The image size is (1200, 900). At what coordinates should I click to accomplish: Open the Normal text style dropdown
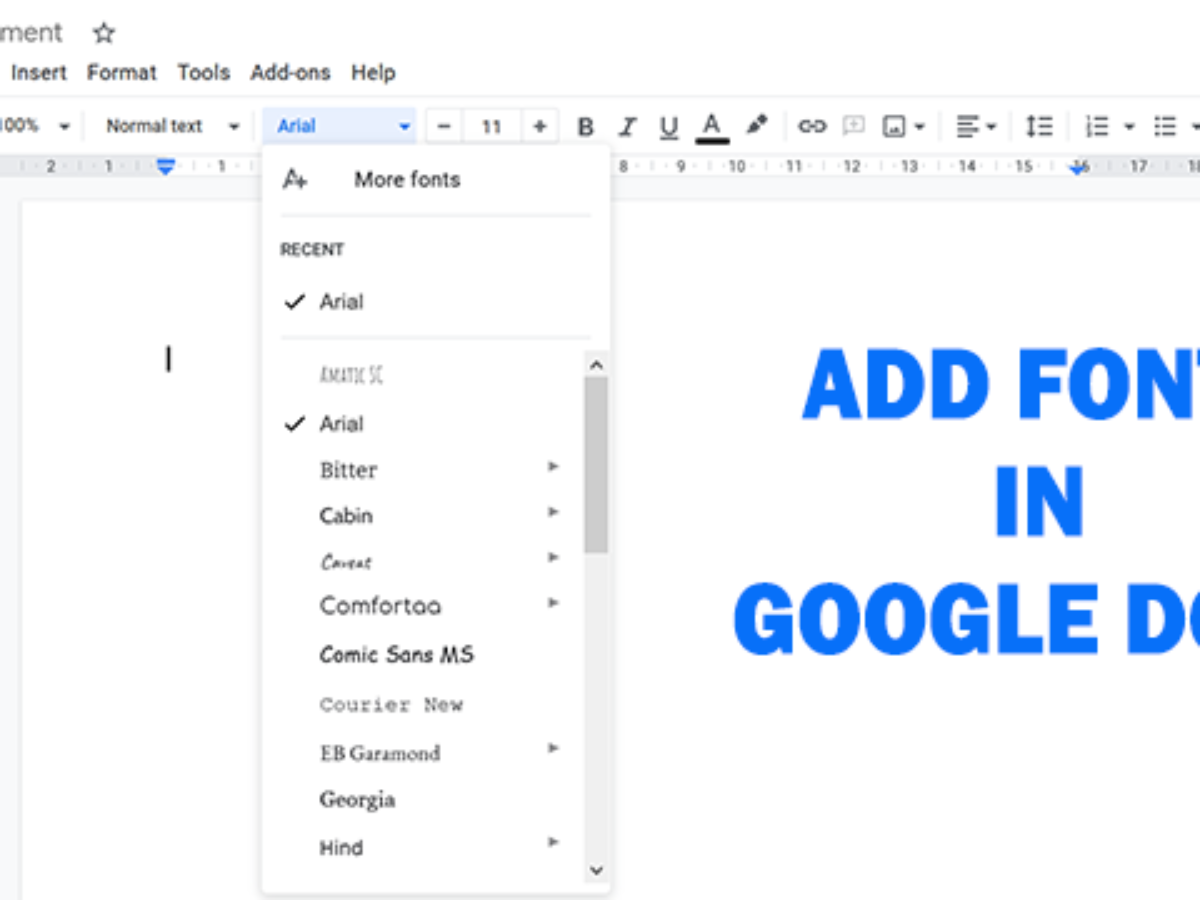(x=173, y=126)
